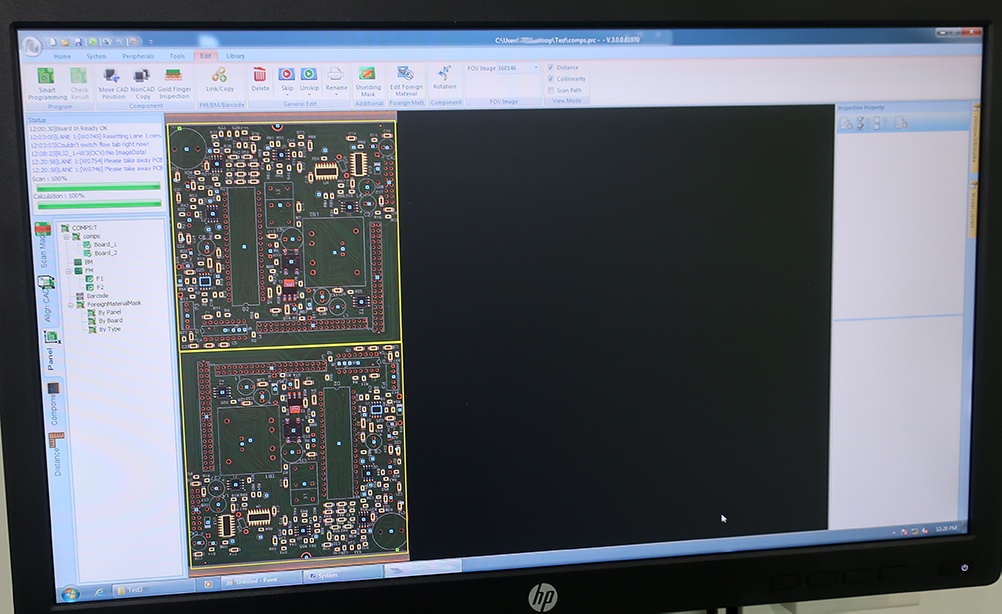Switch to the Library ribbon tab

(x=235, y=56)
